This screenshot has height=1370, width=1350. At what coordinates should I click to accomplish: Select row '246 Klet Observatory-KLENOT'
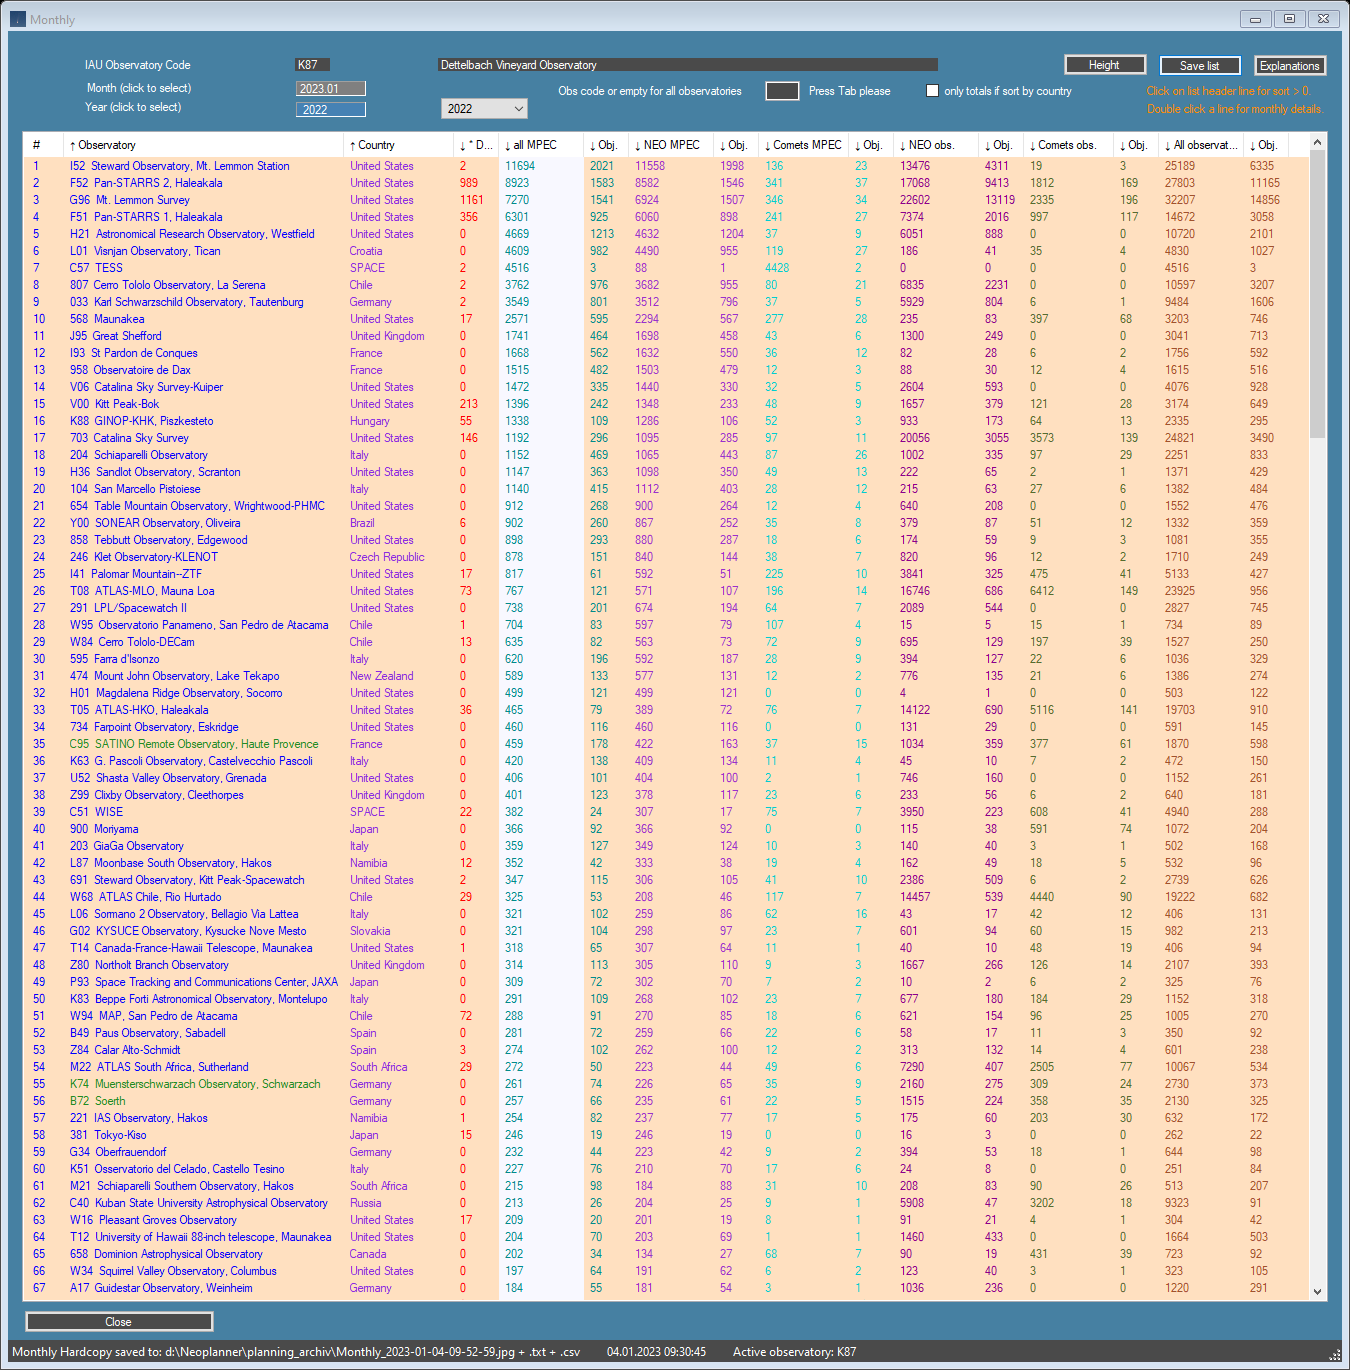665,557
